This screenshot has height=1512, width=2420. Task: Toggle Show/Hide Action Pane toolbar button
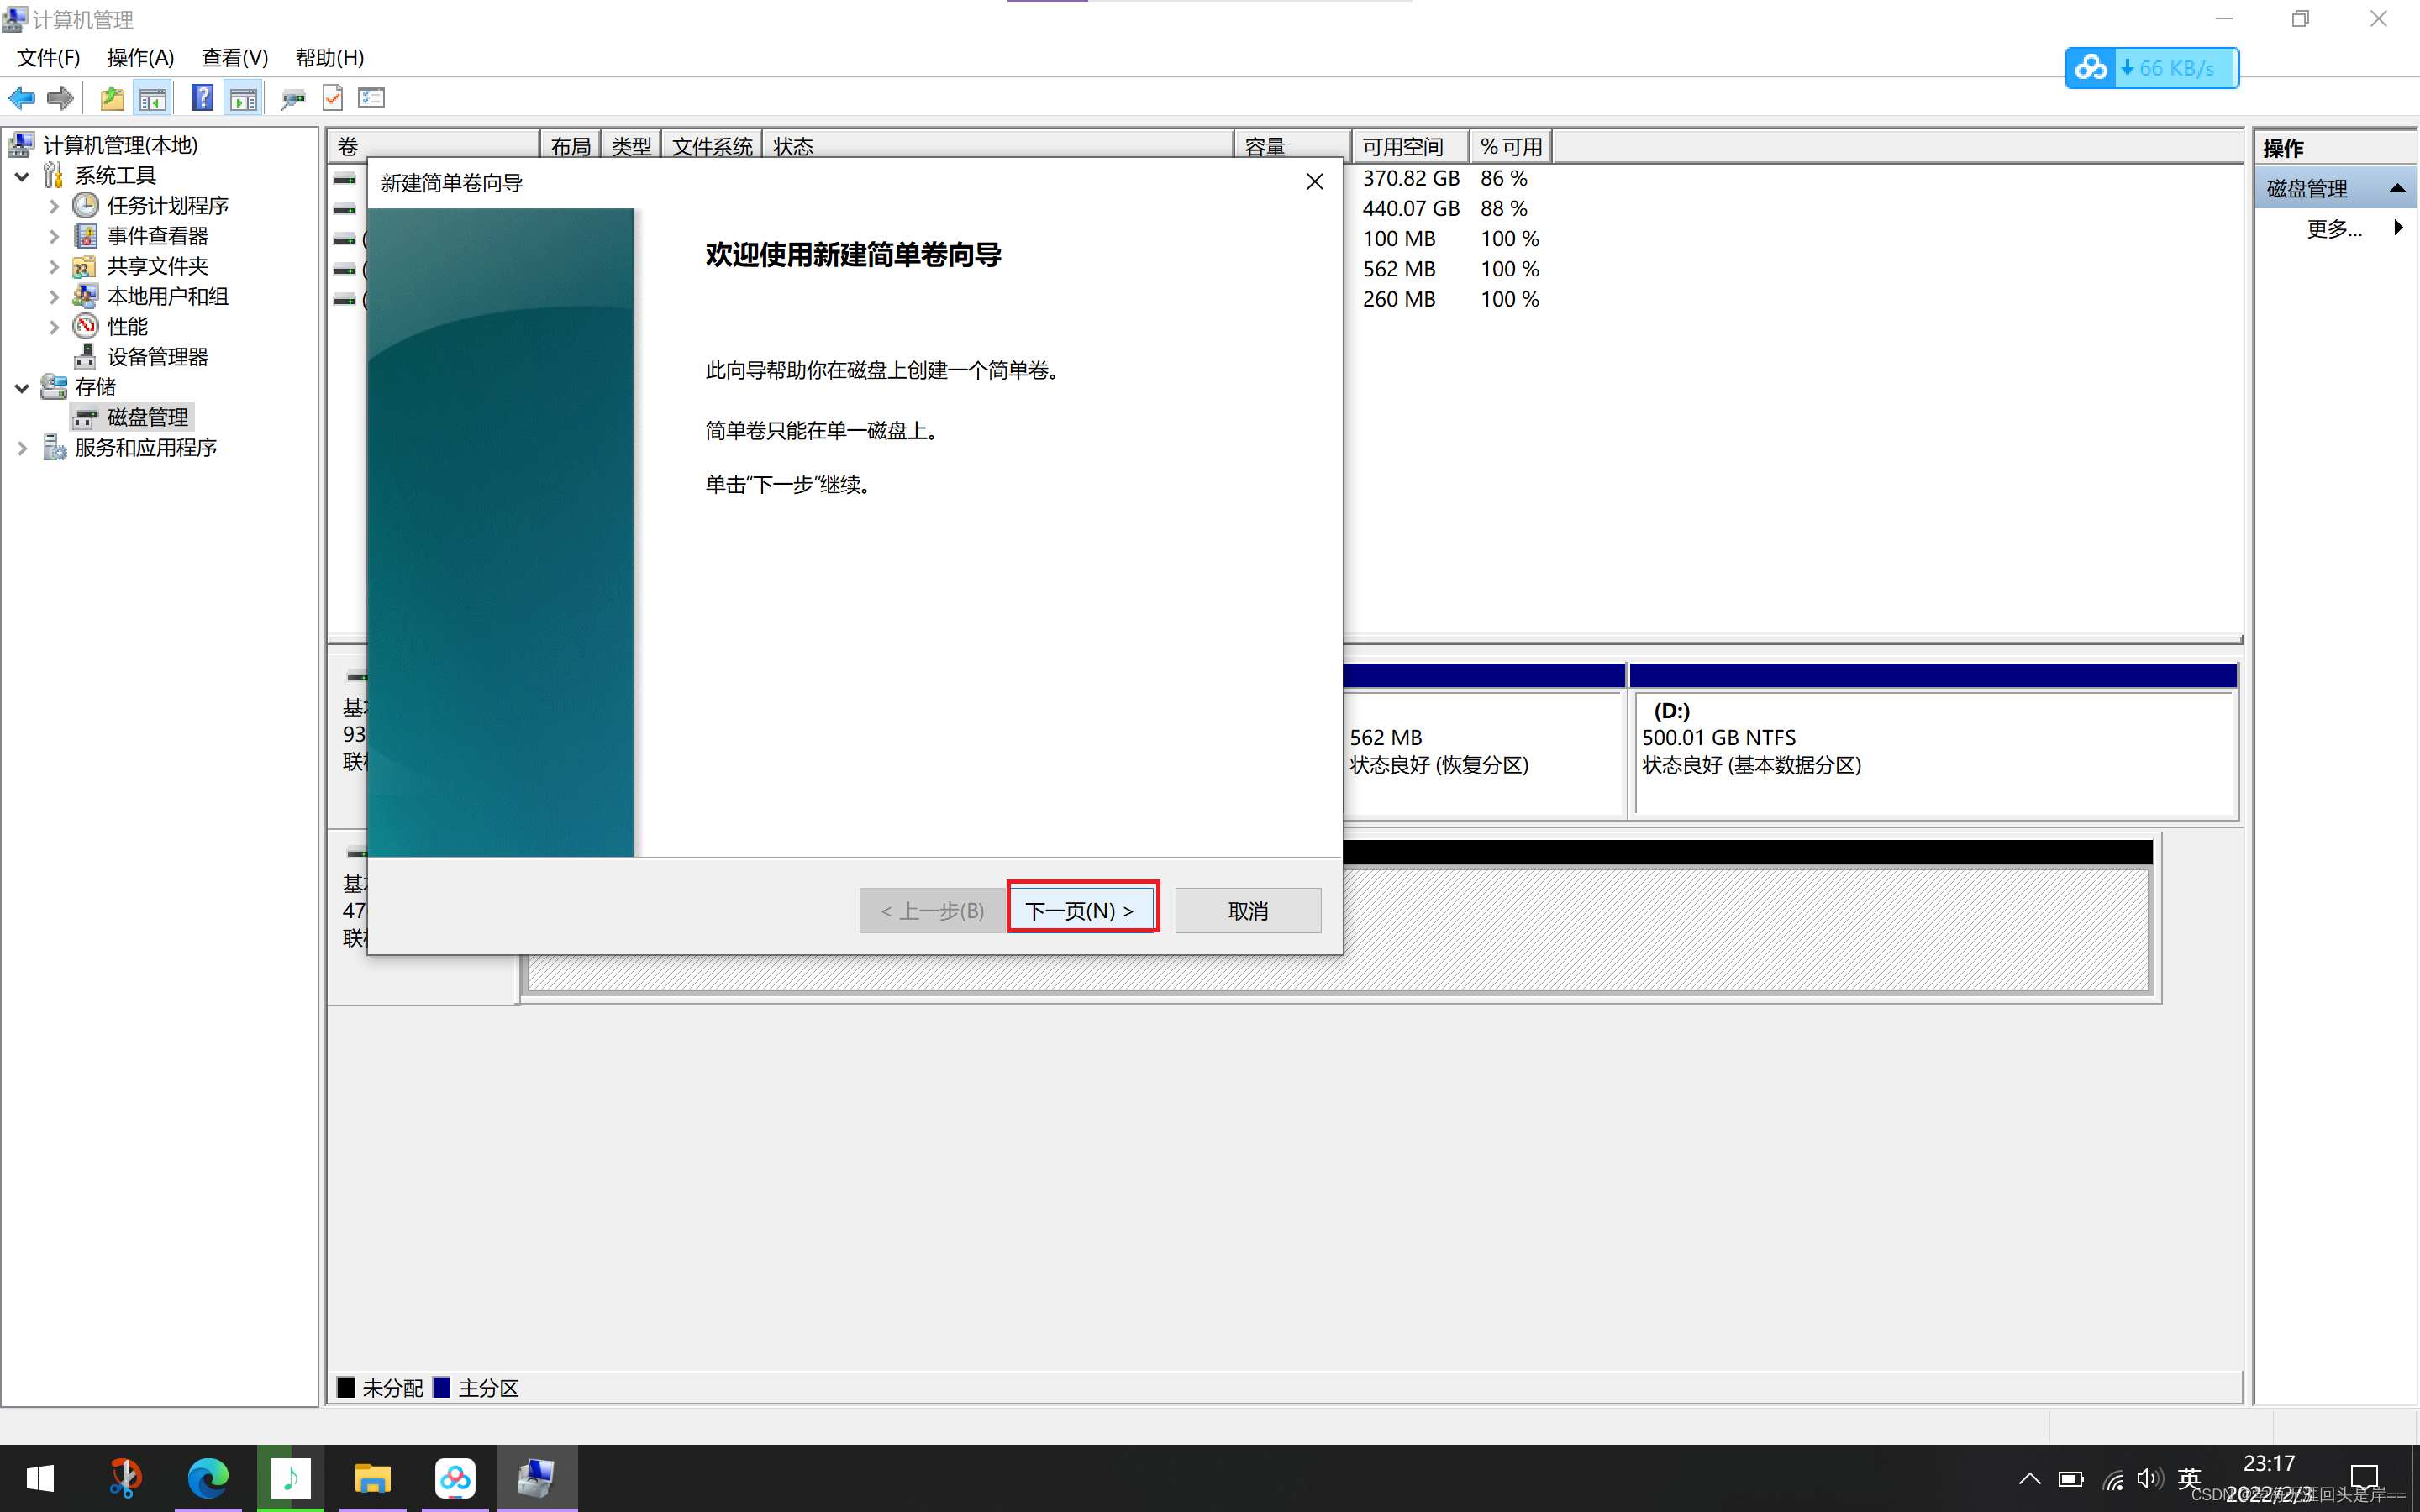click(243, 98)
